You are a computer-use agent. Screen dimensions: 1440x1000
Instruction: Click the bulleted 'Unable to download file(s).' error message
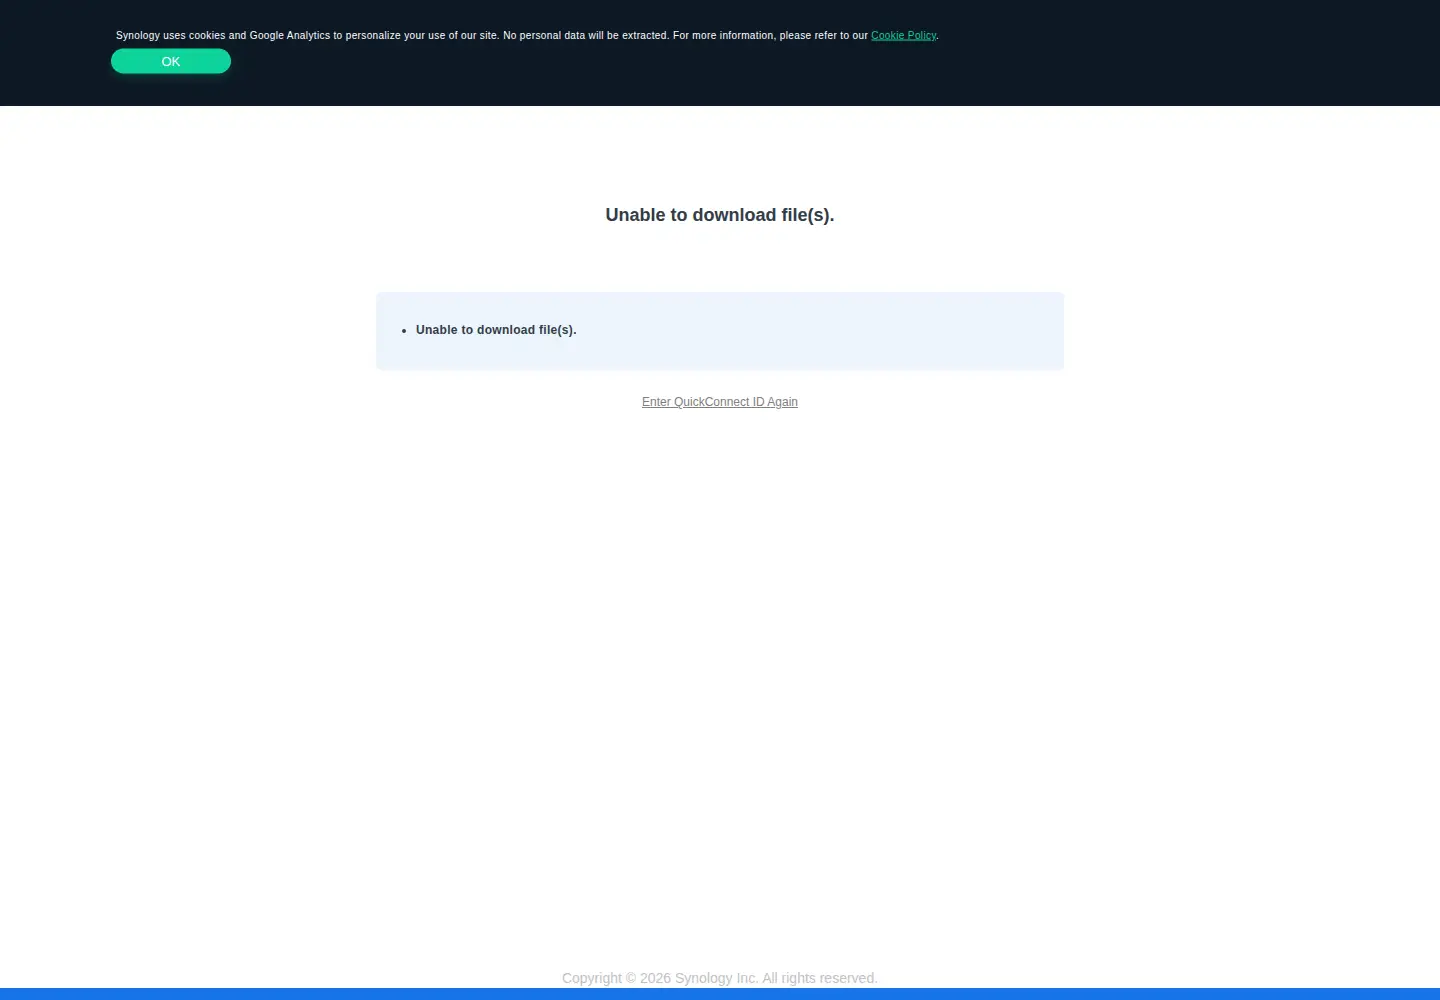point(496,330)
